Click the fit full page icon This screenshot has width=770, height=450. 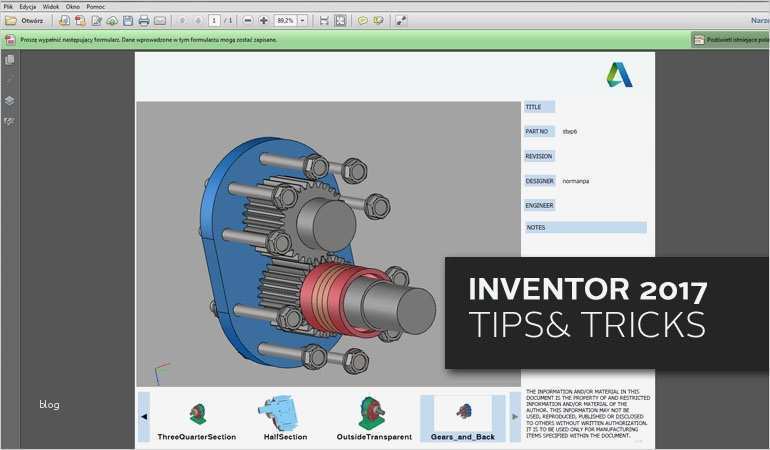coord(340,21)
